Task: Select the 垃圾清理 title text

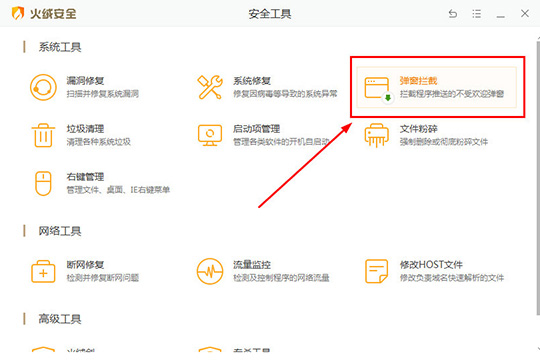Action: [x=85, y=129]
